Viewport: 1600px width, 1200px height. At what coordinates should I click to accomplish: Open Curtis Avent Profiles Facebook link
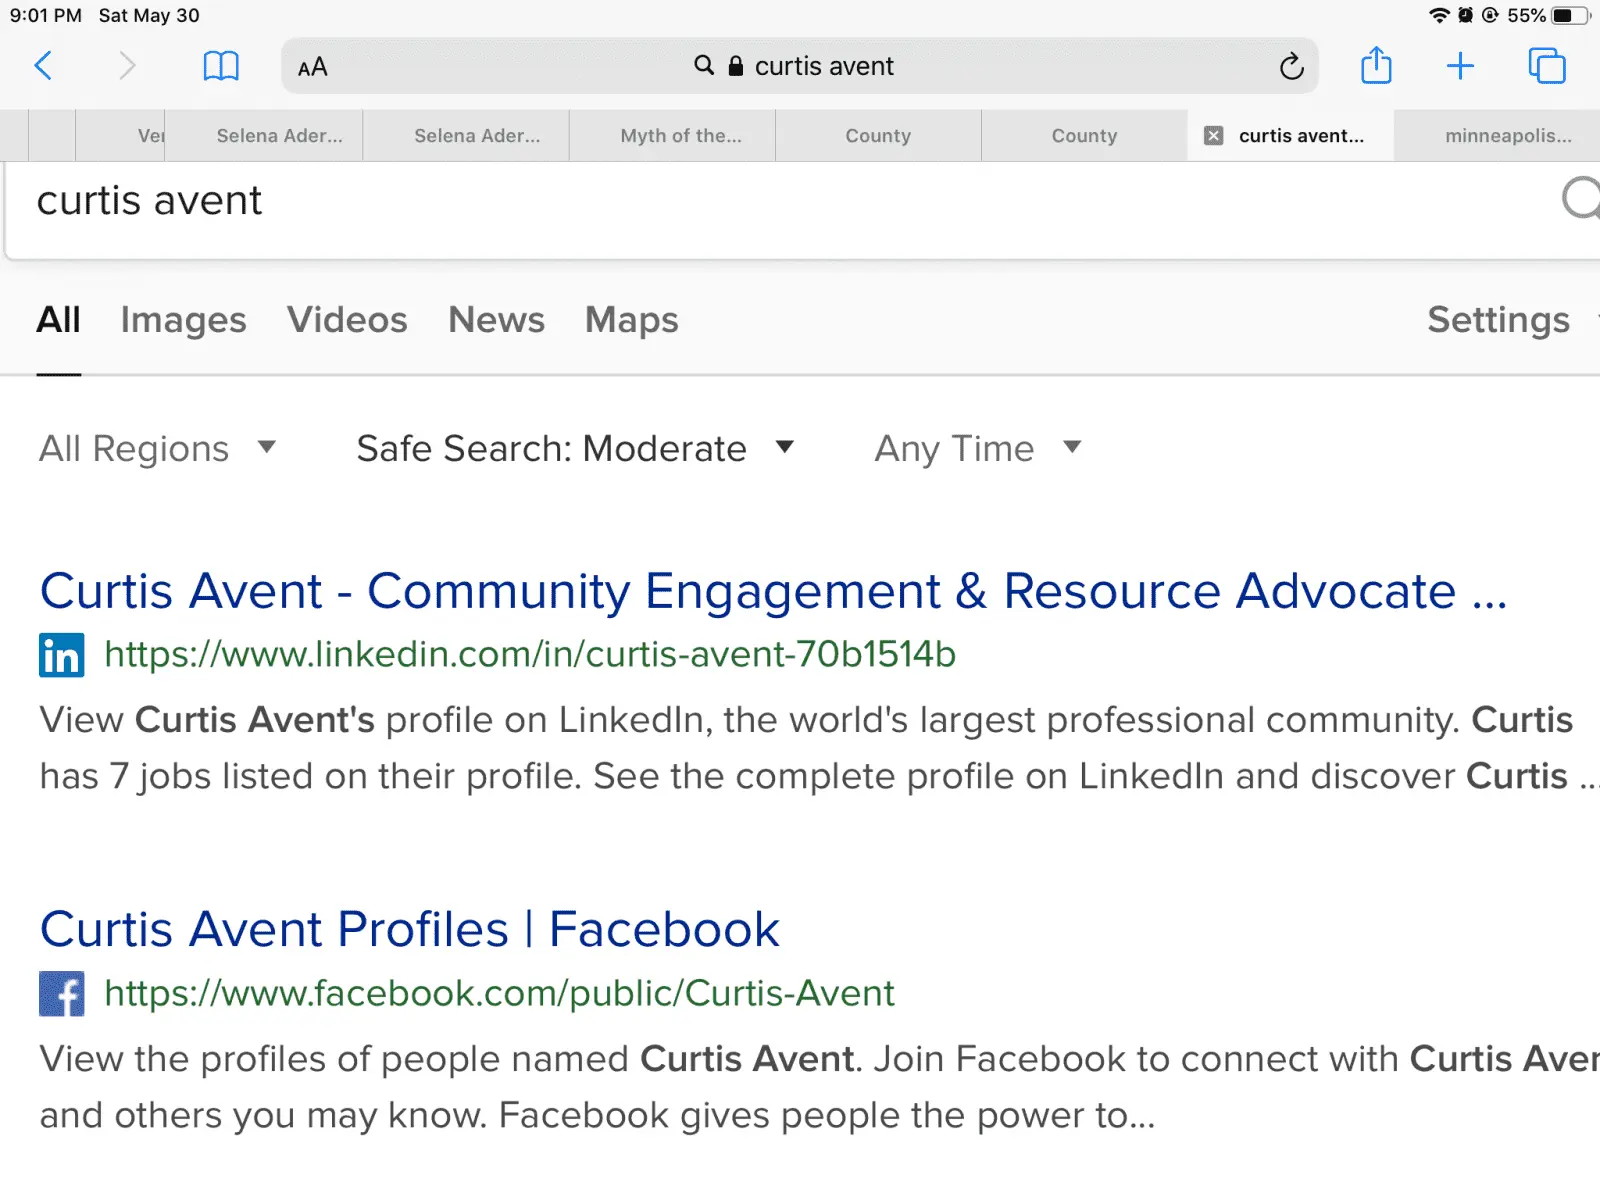[409, 929]
